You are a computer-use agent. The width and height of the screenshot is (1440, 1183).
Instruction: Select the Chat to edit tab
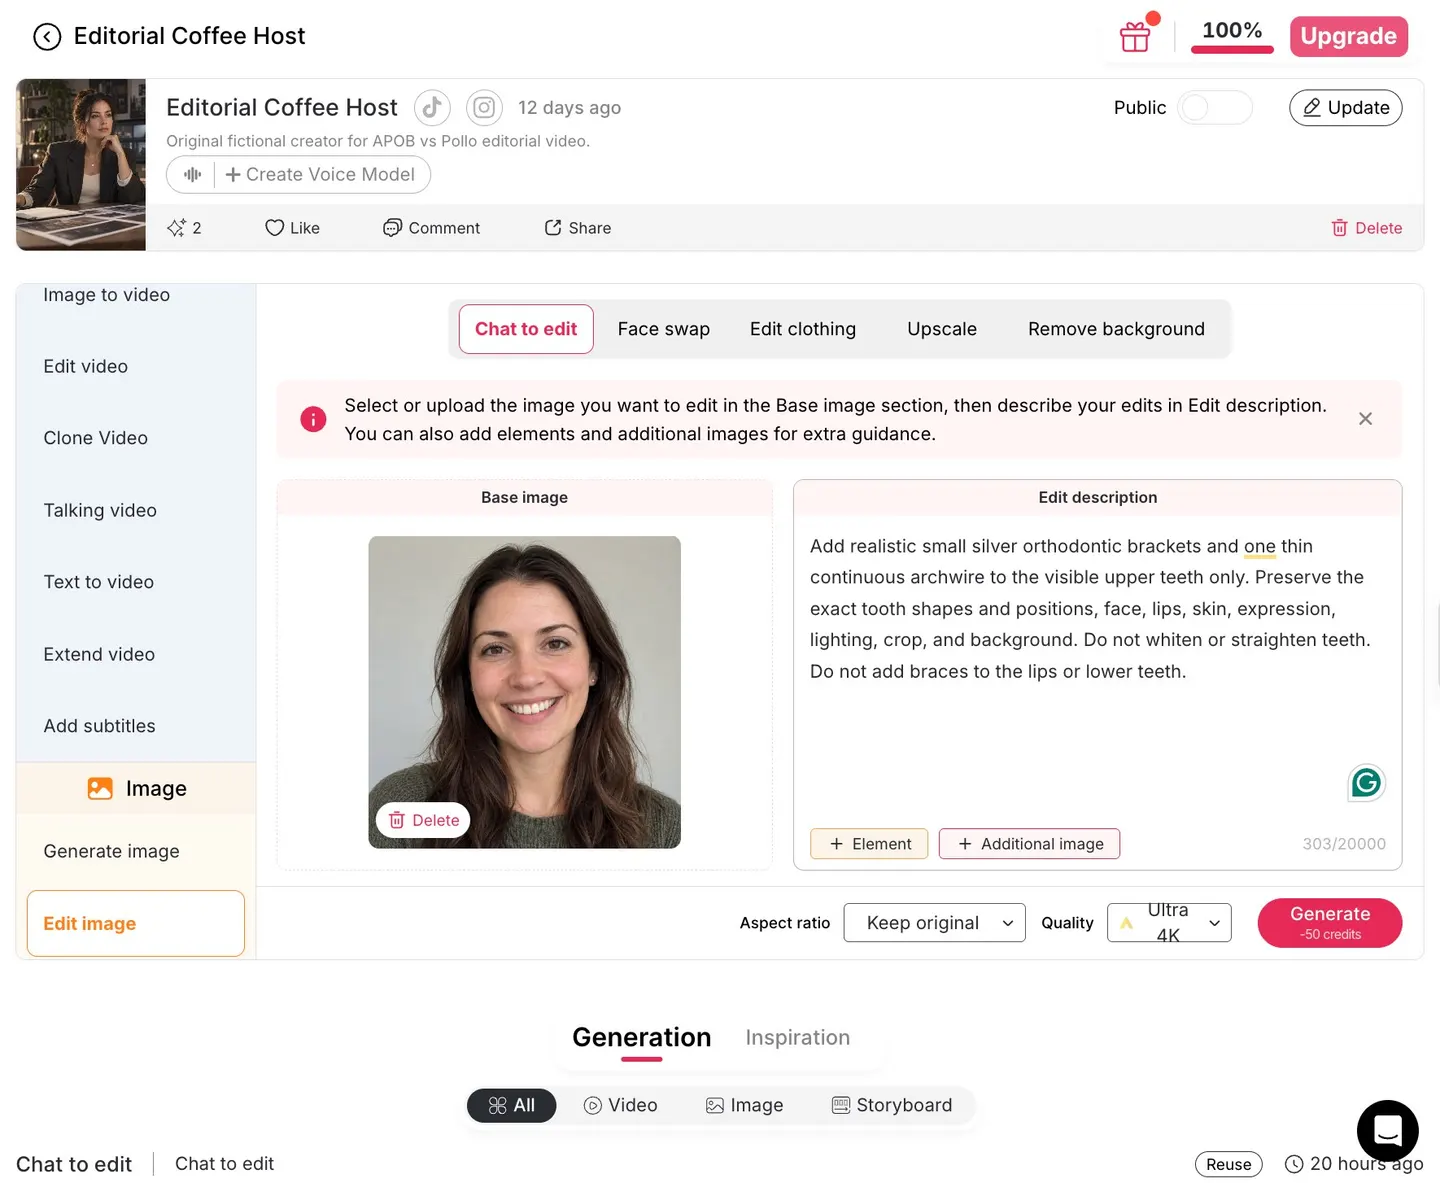pos(526,329)
